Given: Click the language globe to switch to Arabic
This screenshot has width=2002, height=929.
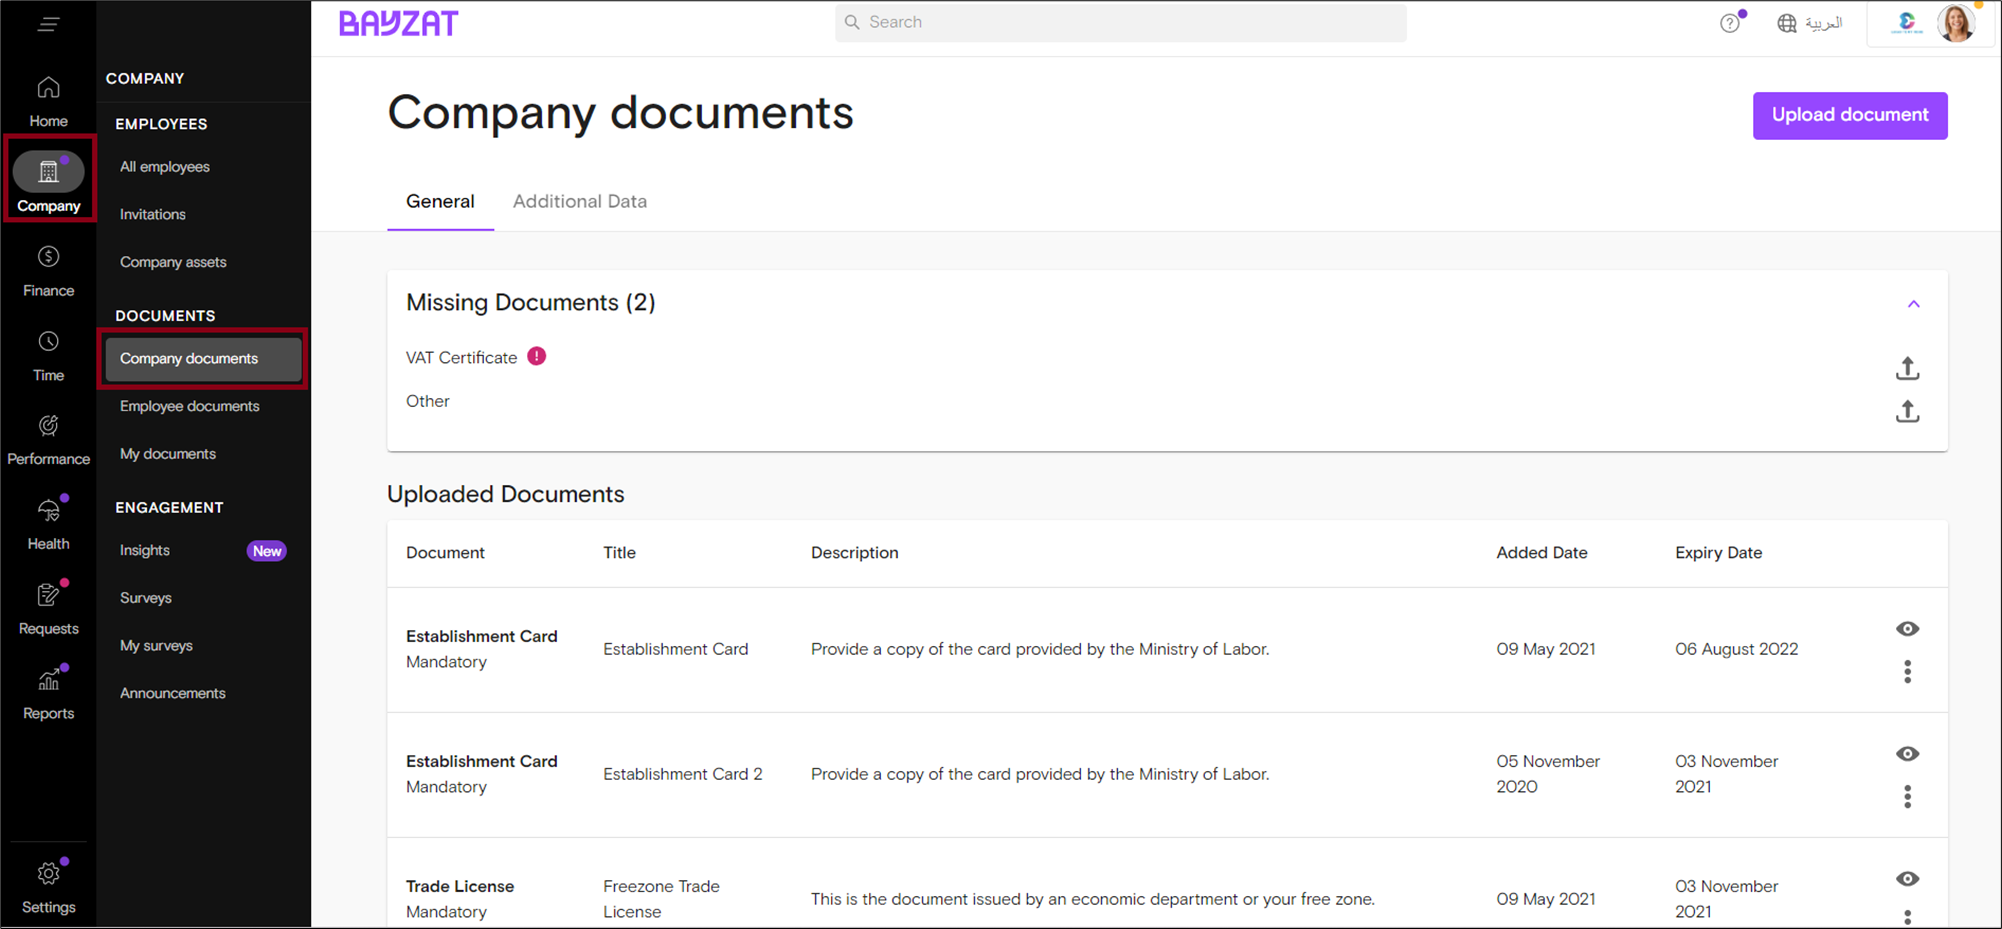Looking at the screenshot, I should pyautogui.click(x=1786, y=22).
